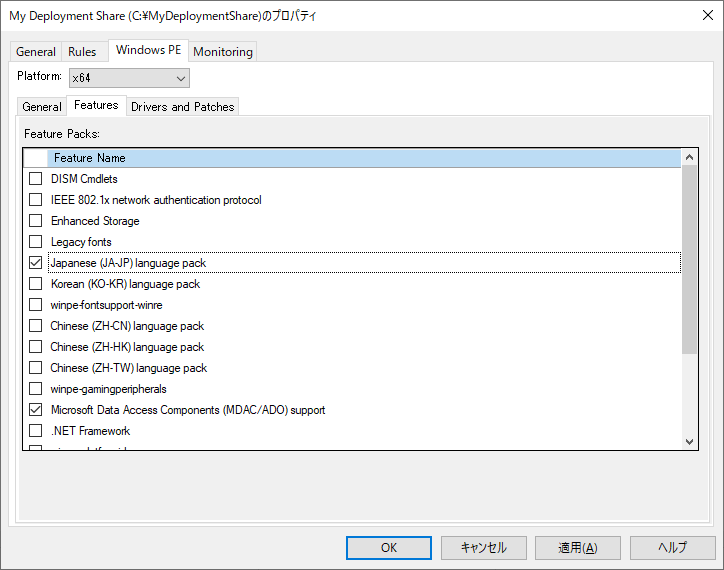724x570 pixels.
Task: Click the scroll up arrow of feature list
Action: [689, 158]
